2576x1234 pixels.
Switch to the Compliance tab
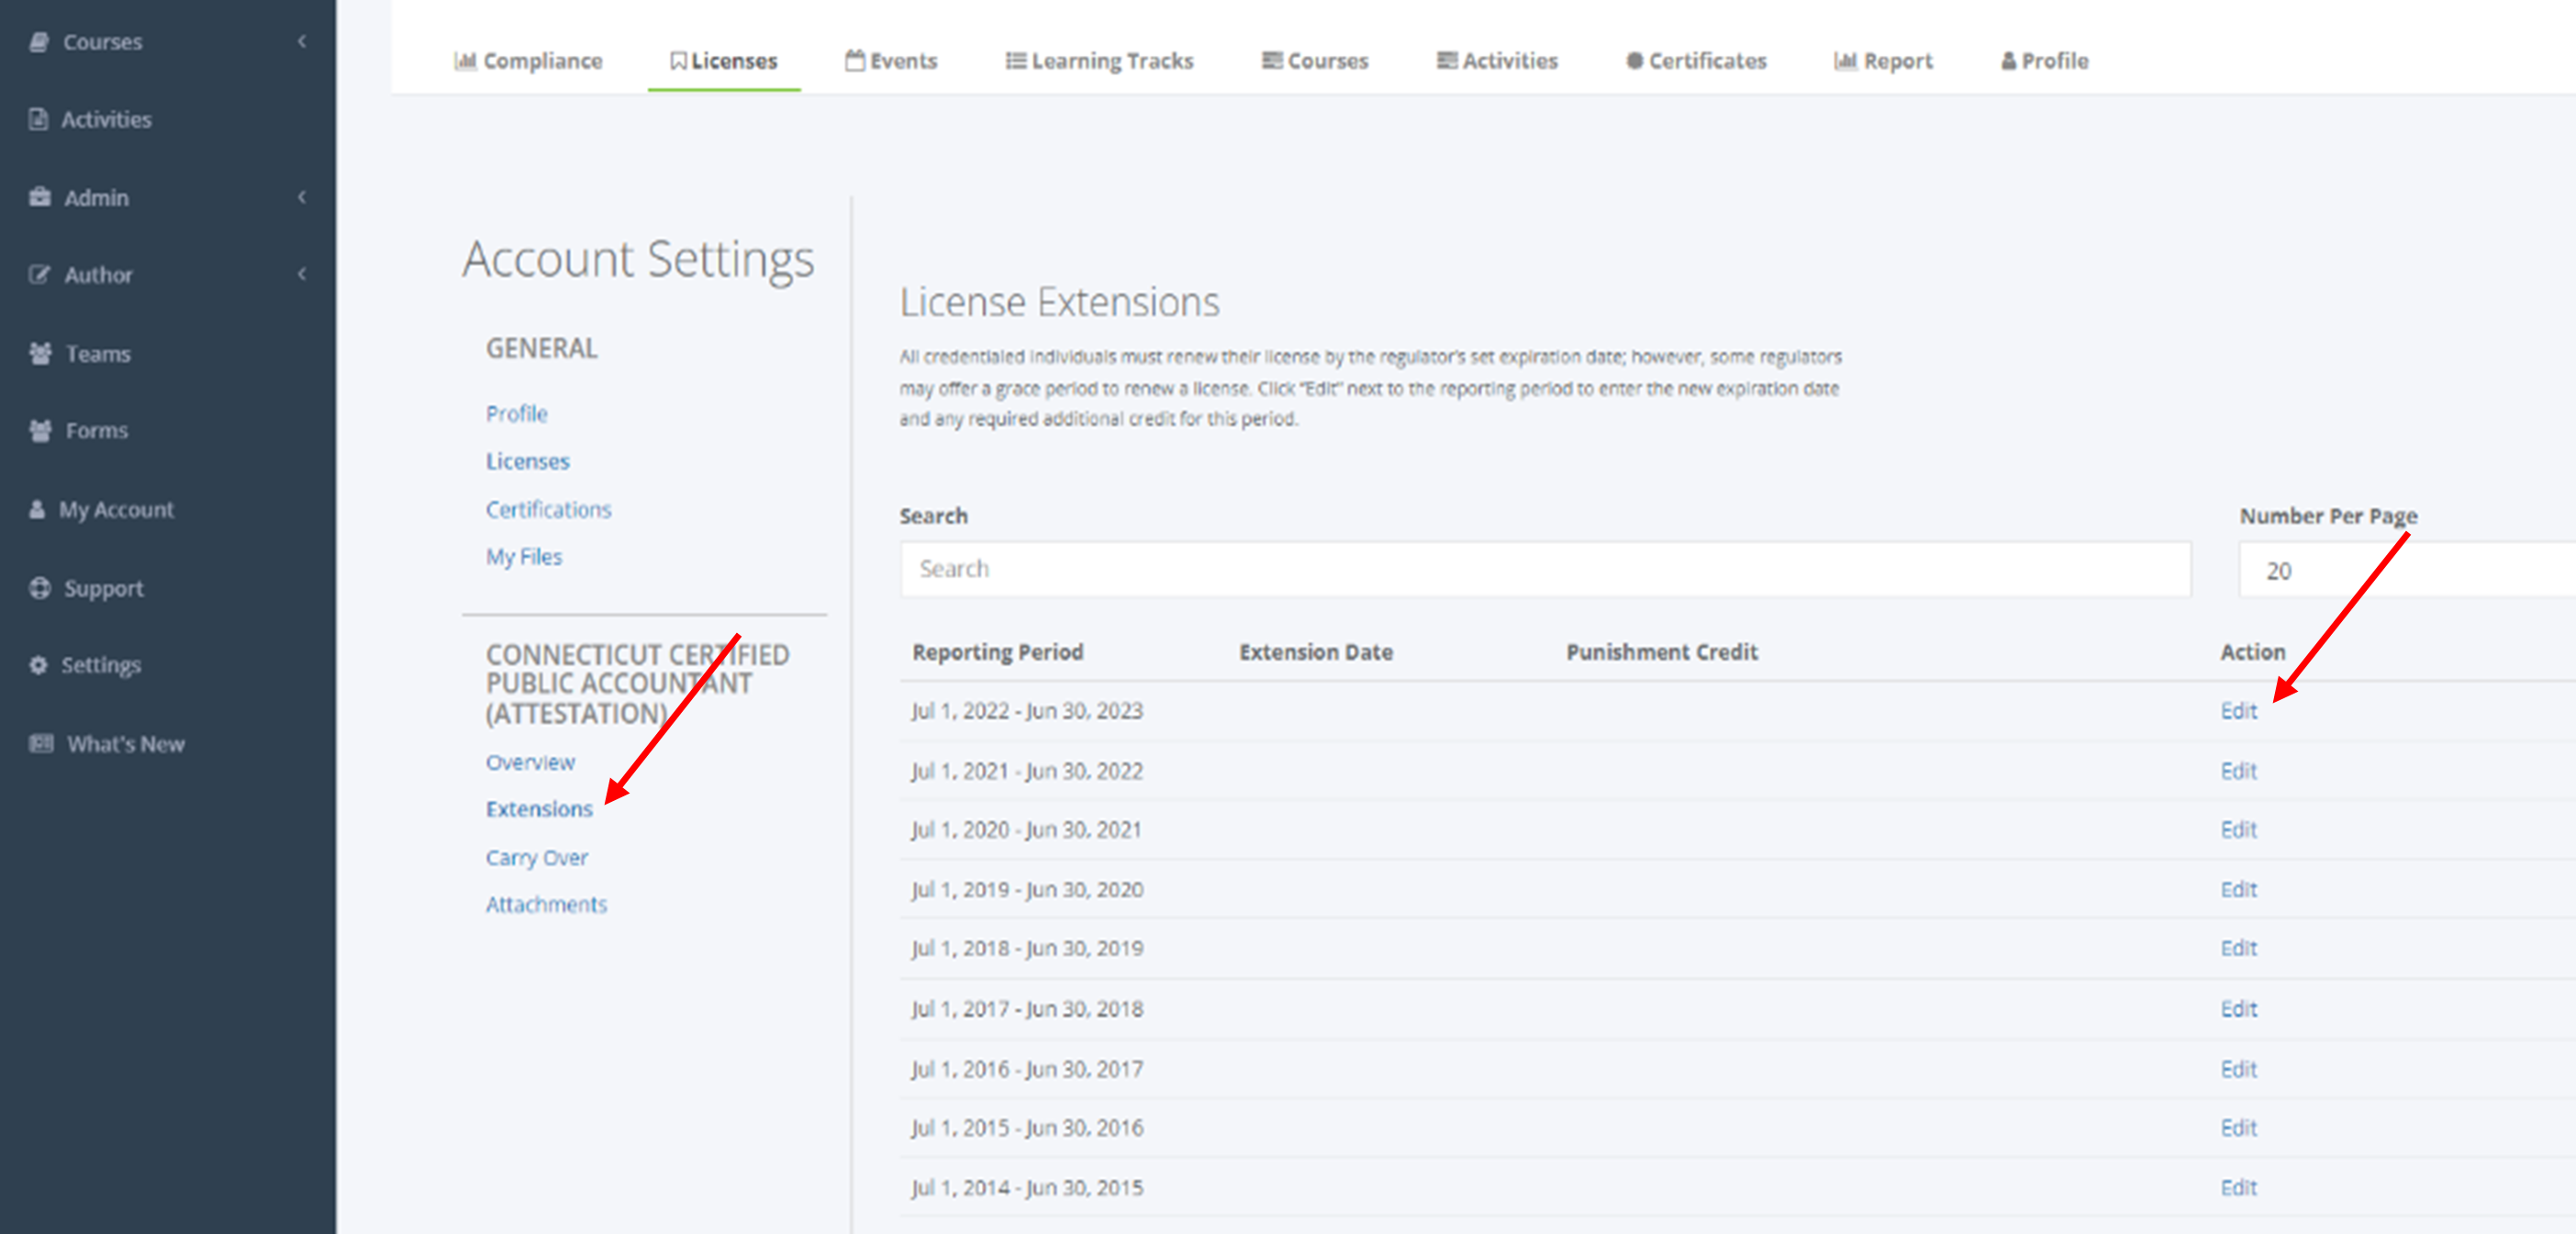[x=528, y=61]
